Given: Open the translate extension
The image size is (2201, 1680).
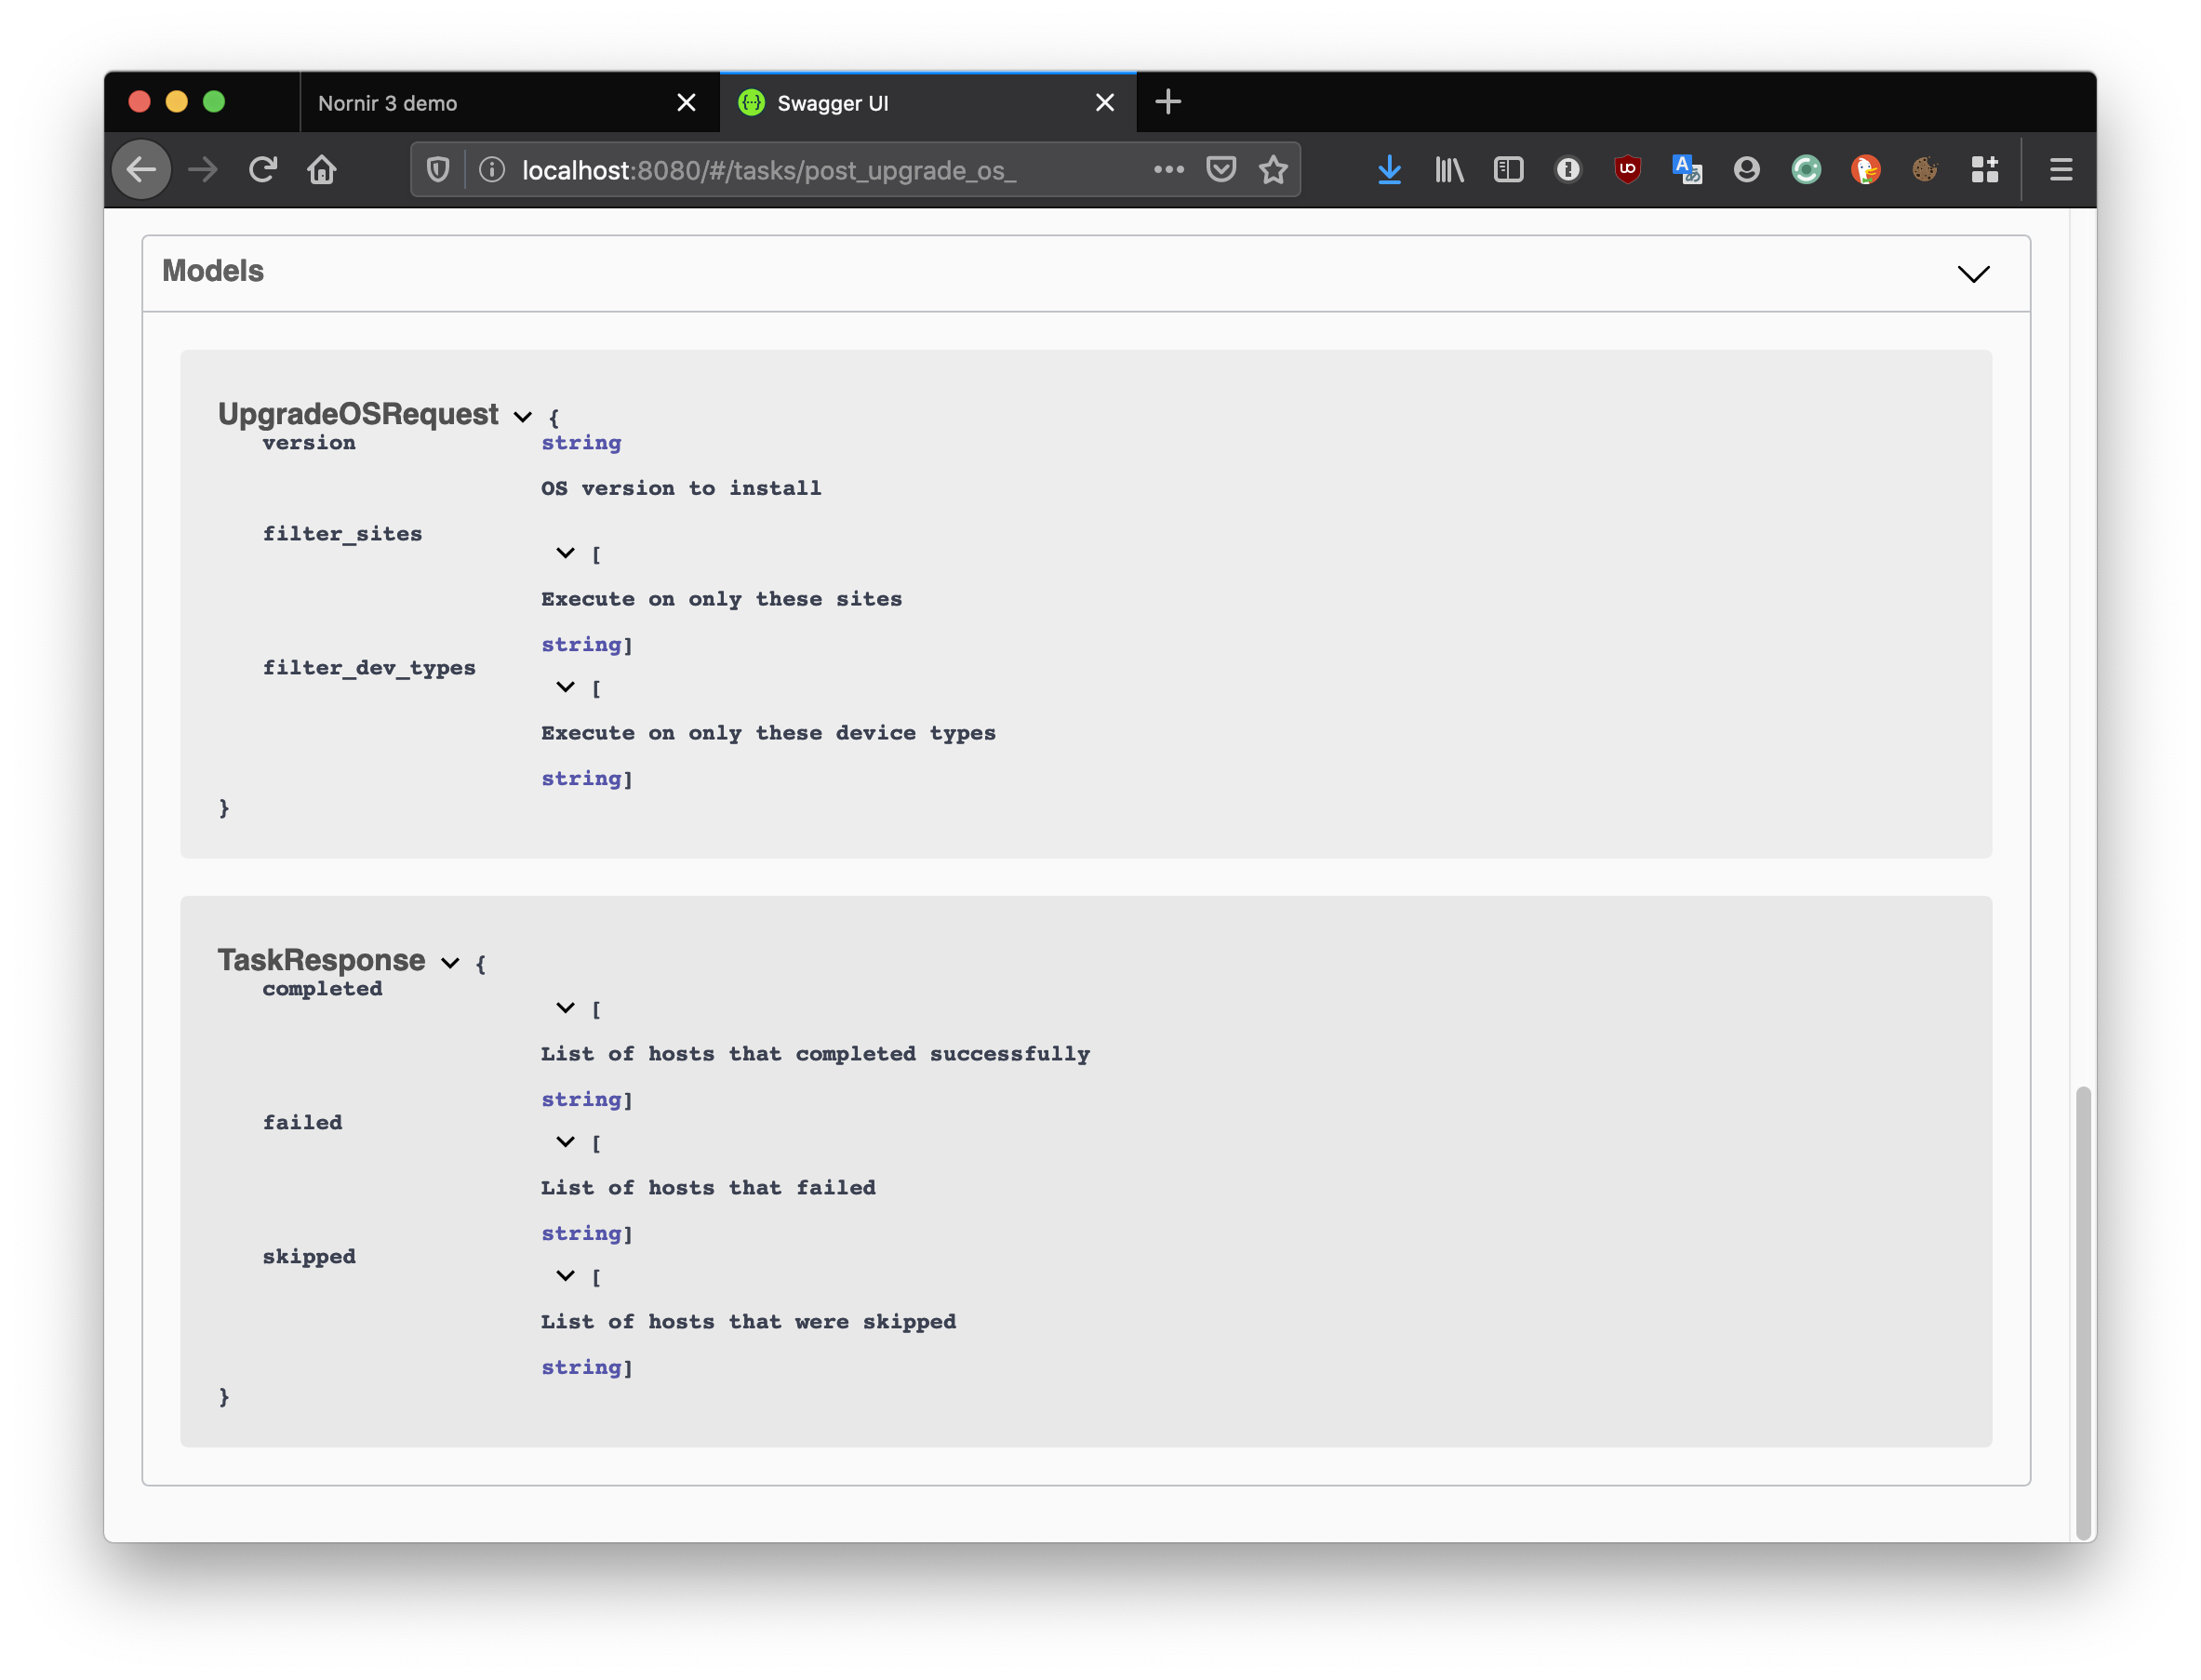Looking at the screenshot, I should coord(1687,170).
